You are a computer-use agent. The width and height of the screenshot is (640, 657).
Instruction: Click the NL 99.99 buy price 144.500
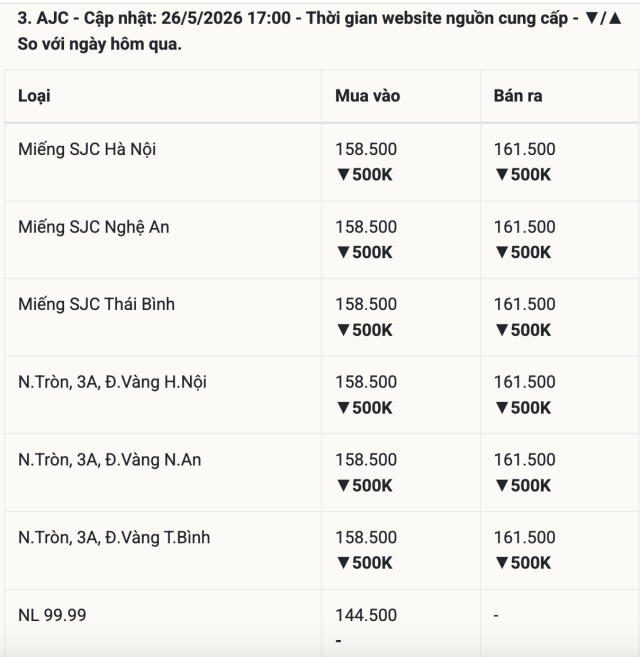pos(366,615)
